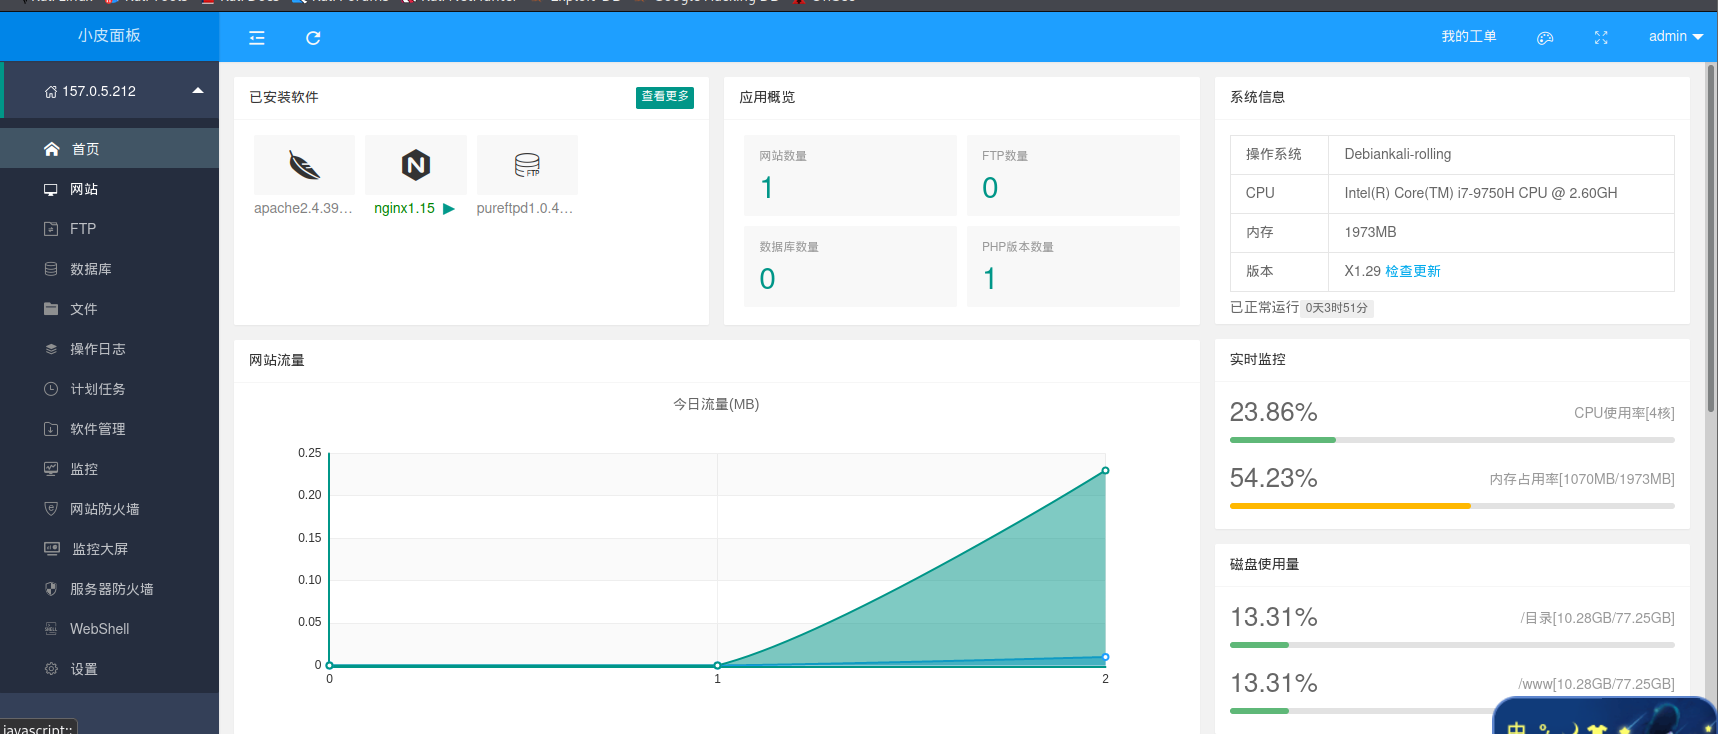Open the 数据库数量 count card
The height and width of the screenshot is (734, 1718).
click(850, 266)
